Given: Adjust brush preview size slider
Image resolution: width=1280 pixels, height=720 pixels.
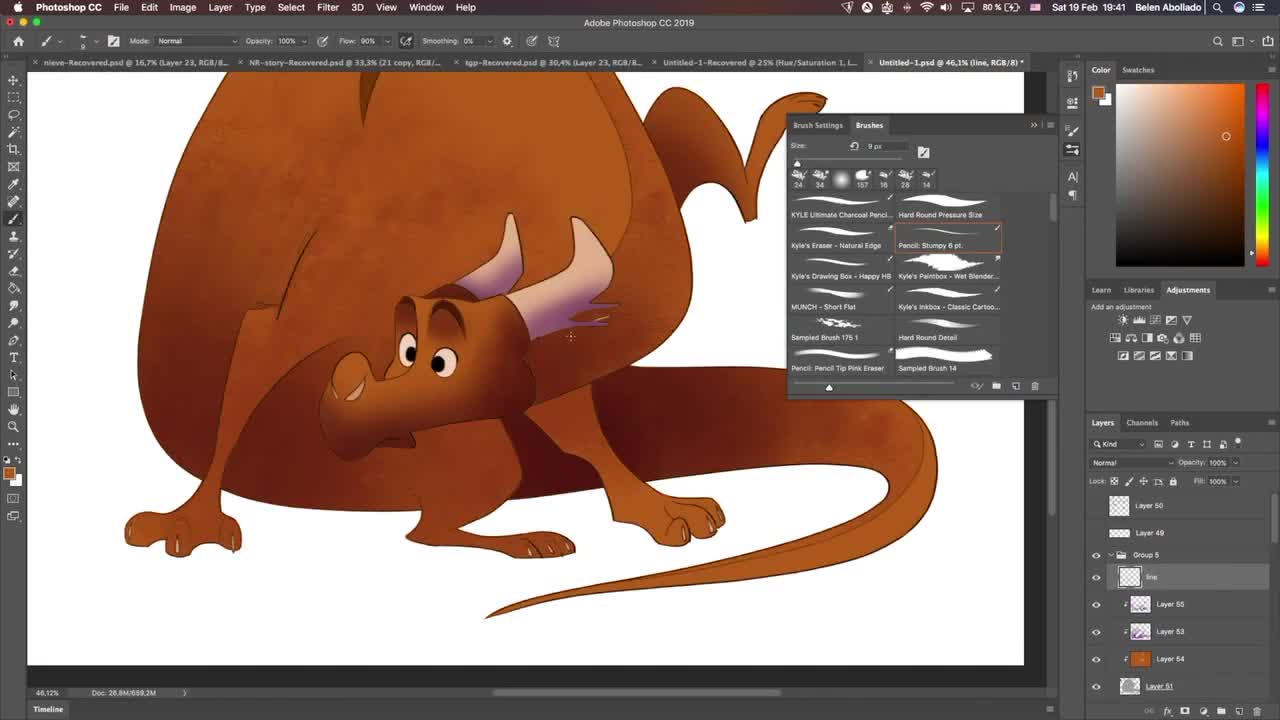Looking at the screenshot, I should click(x=828, y=387).
